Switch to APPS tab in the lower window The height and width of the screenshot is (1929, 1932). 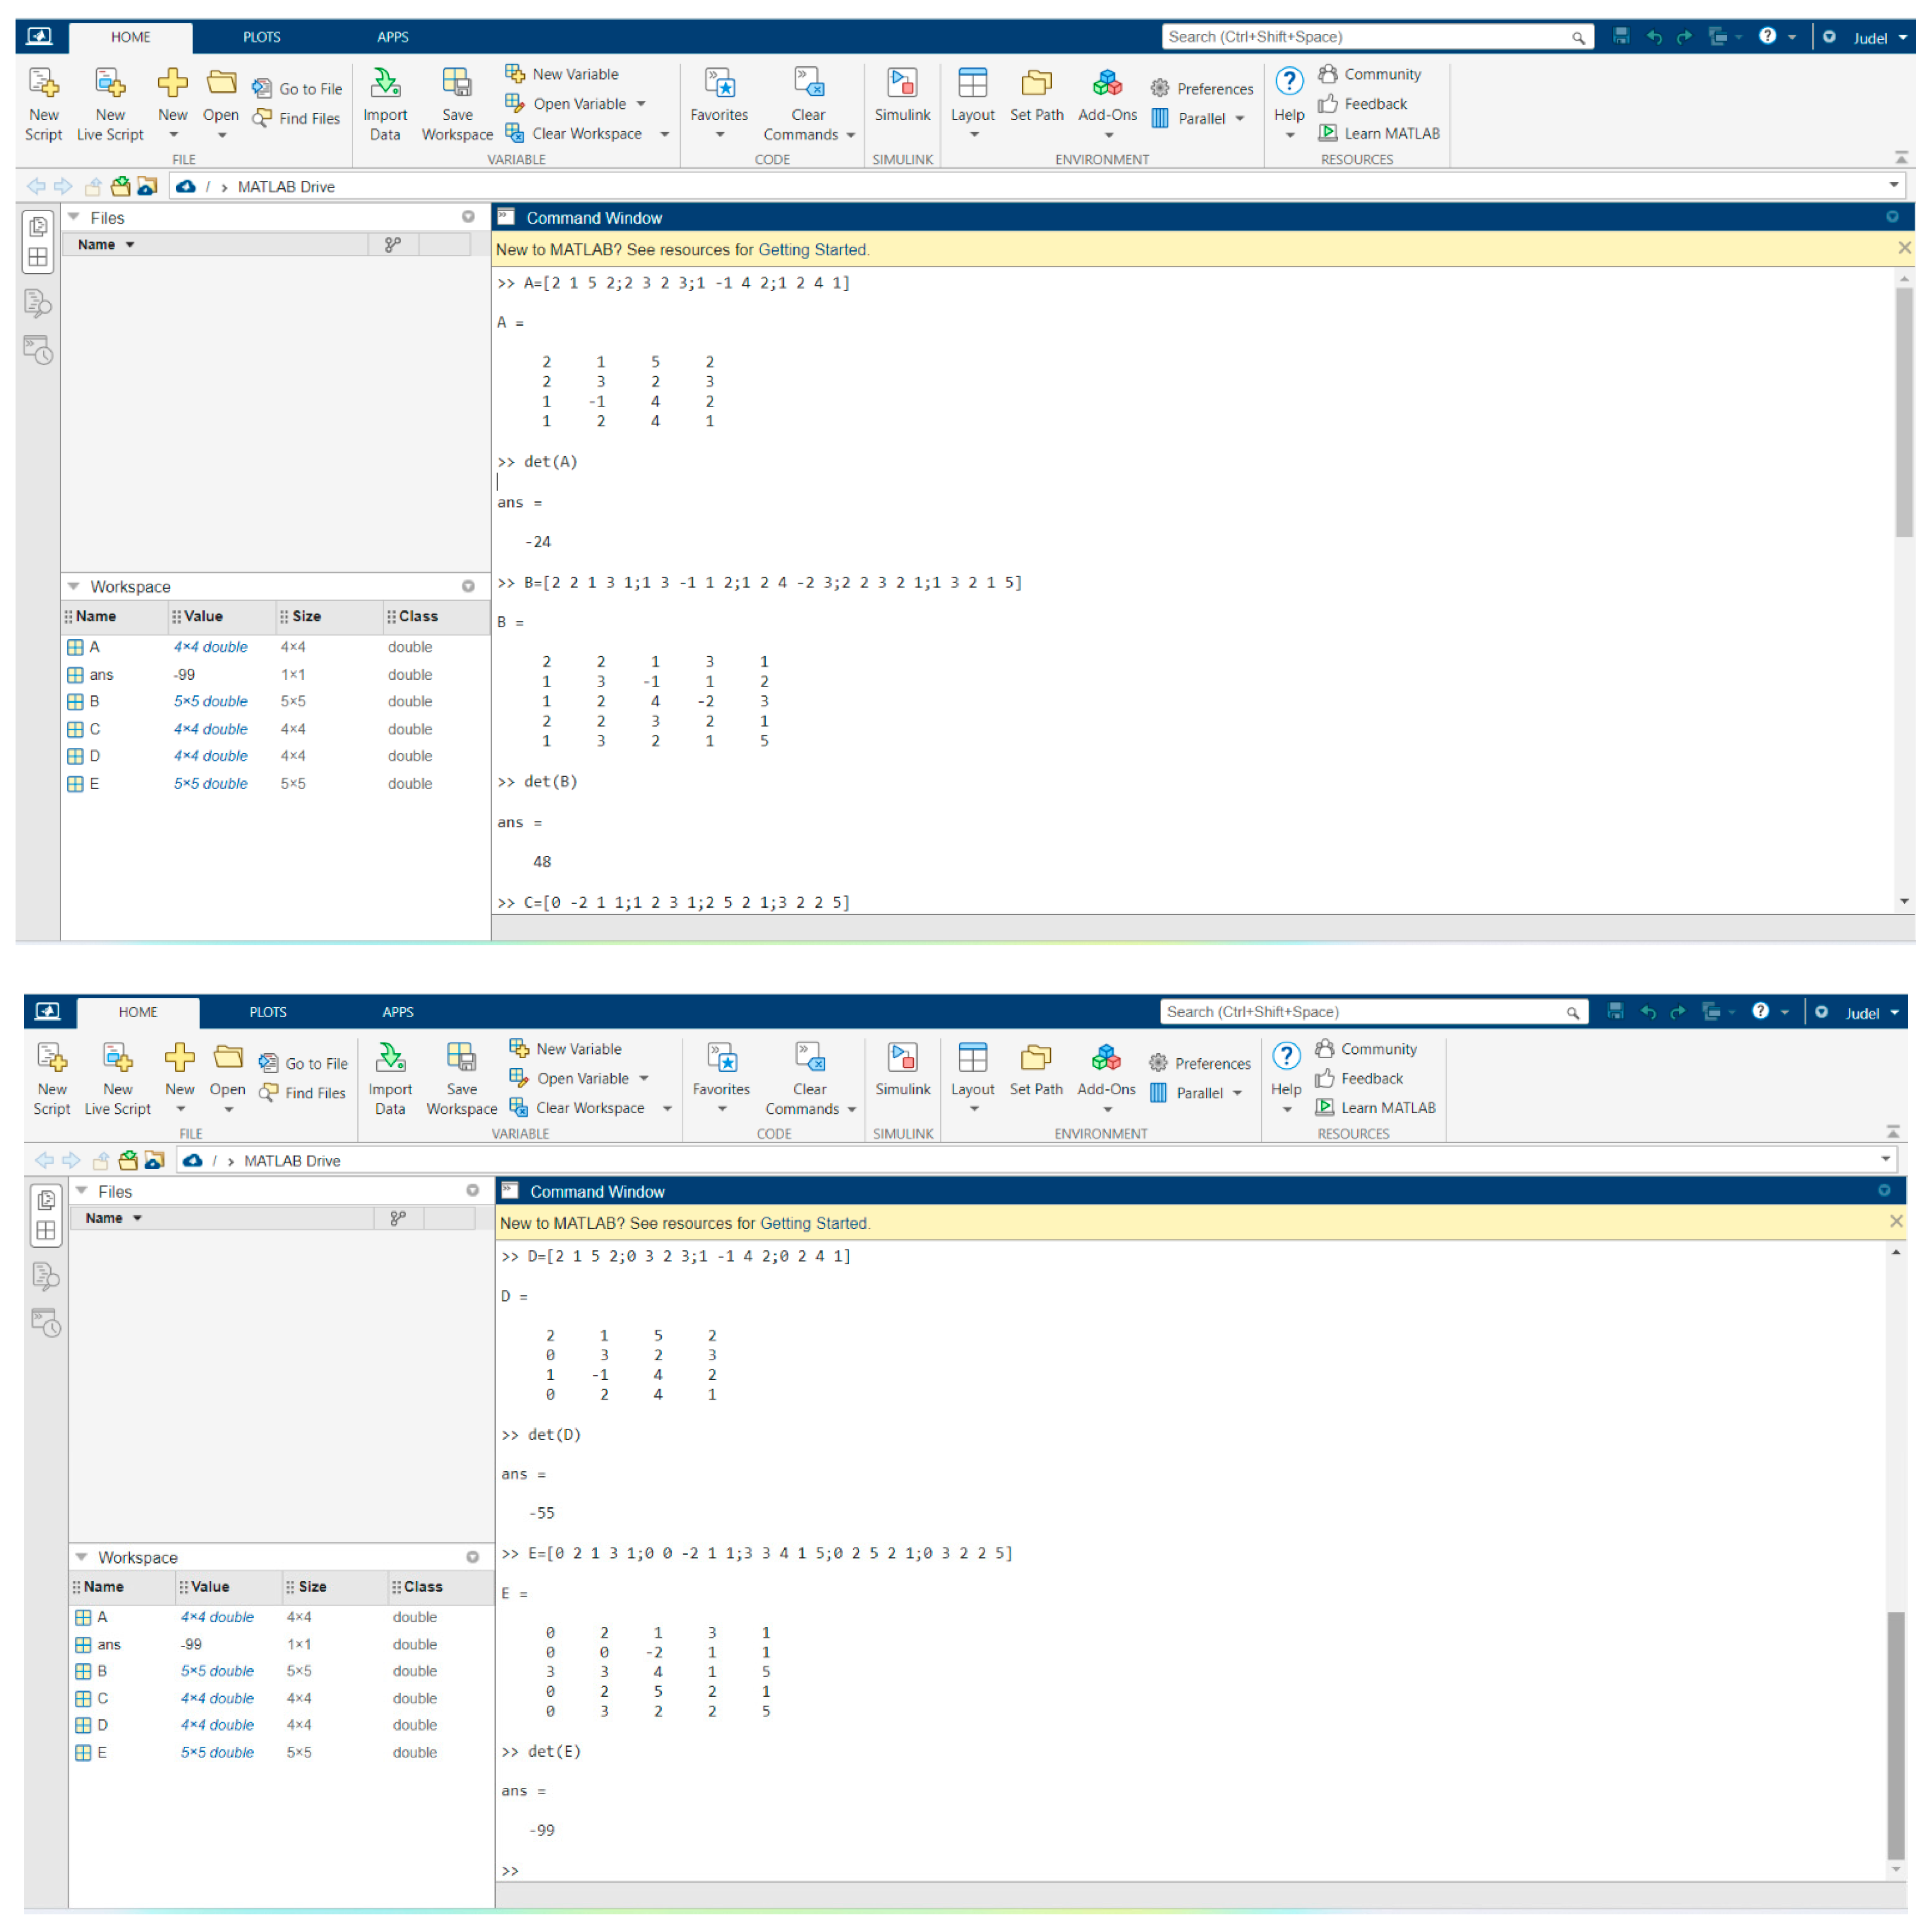pyautogui.click(x=397, y=1011)
